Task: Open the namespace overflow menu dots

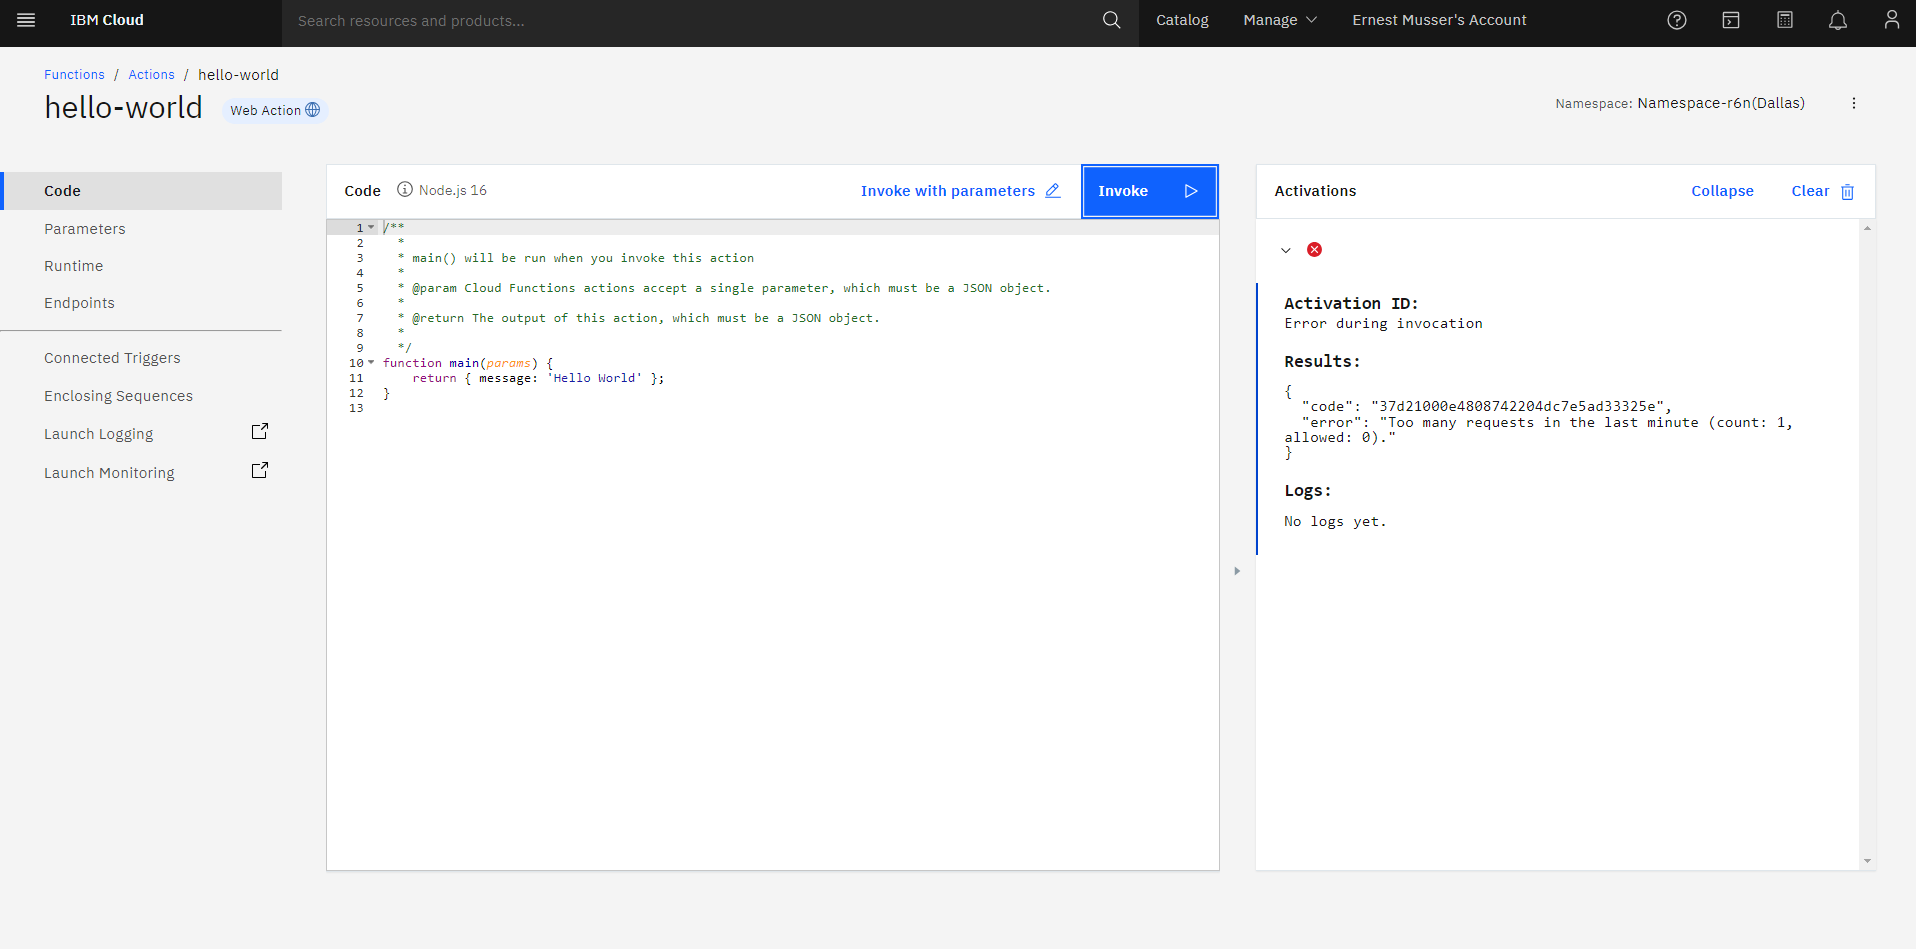Action: 1853,103
